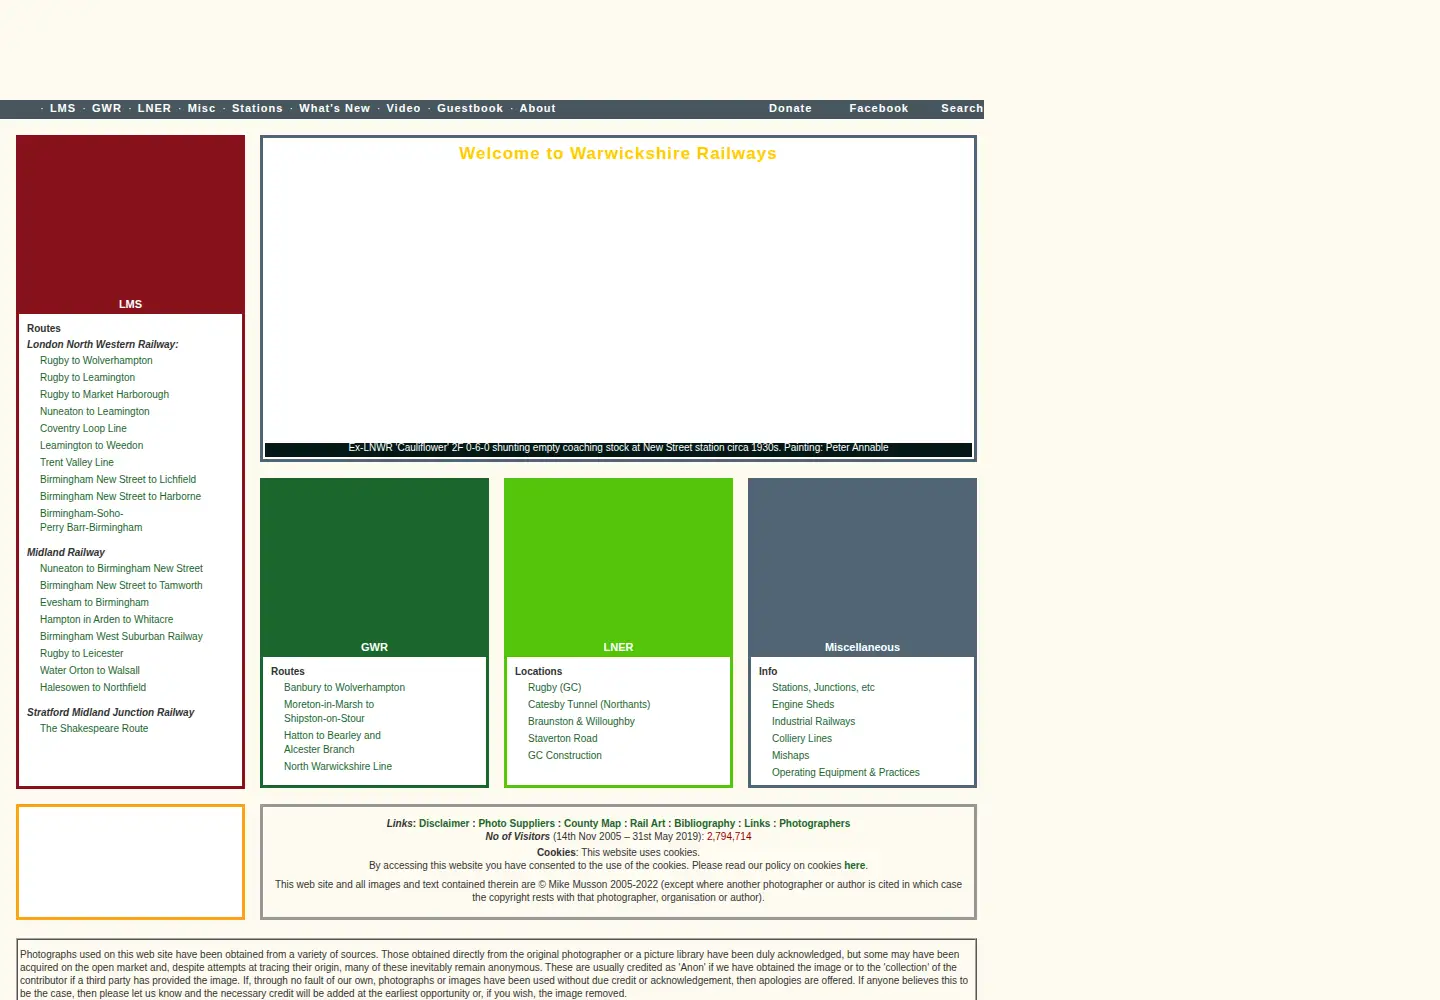Open the LMS menu in the navigation bar

(x=63, y=109)
